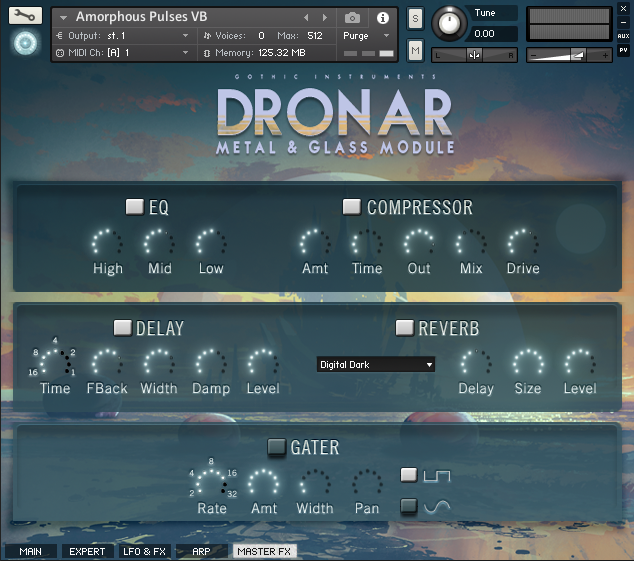This screenshot has width=634, height=561.
Task: Open the instrument info icon
Action: coord(383,18)
